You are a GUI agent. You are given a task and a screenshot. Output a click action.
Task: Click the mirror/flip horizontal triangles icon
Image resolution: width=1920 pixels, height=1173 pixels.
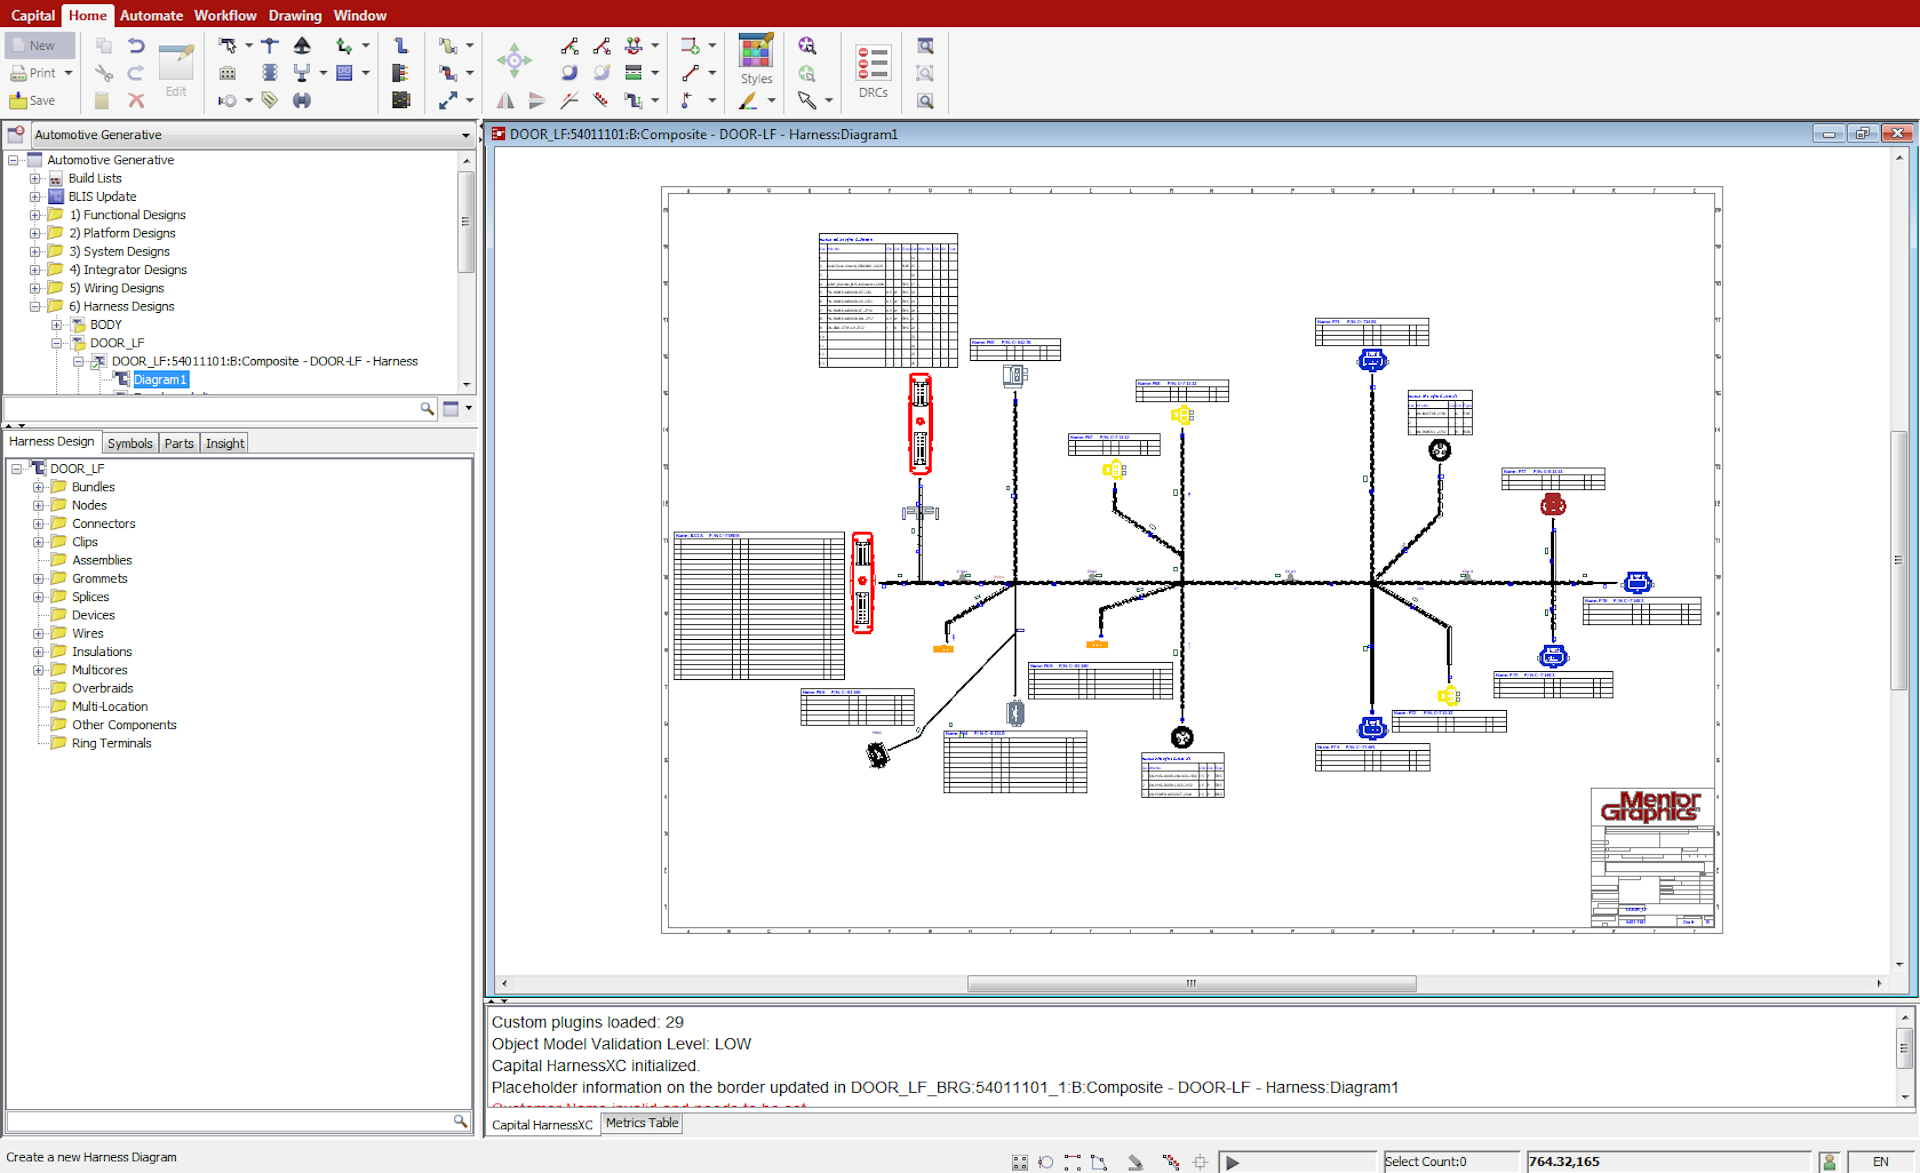tap(506, 101)
